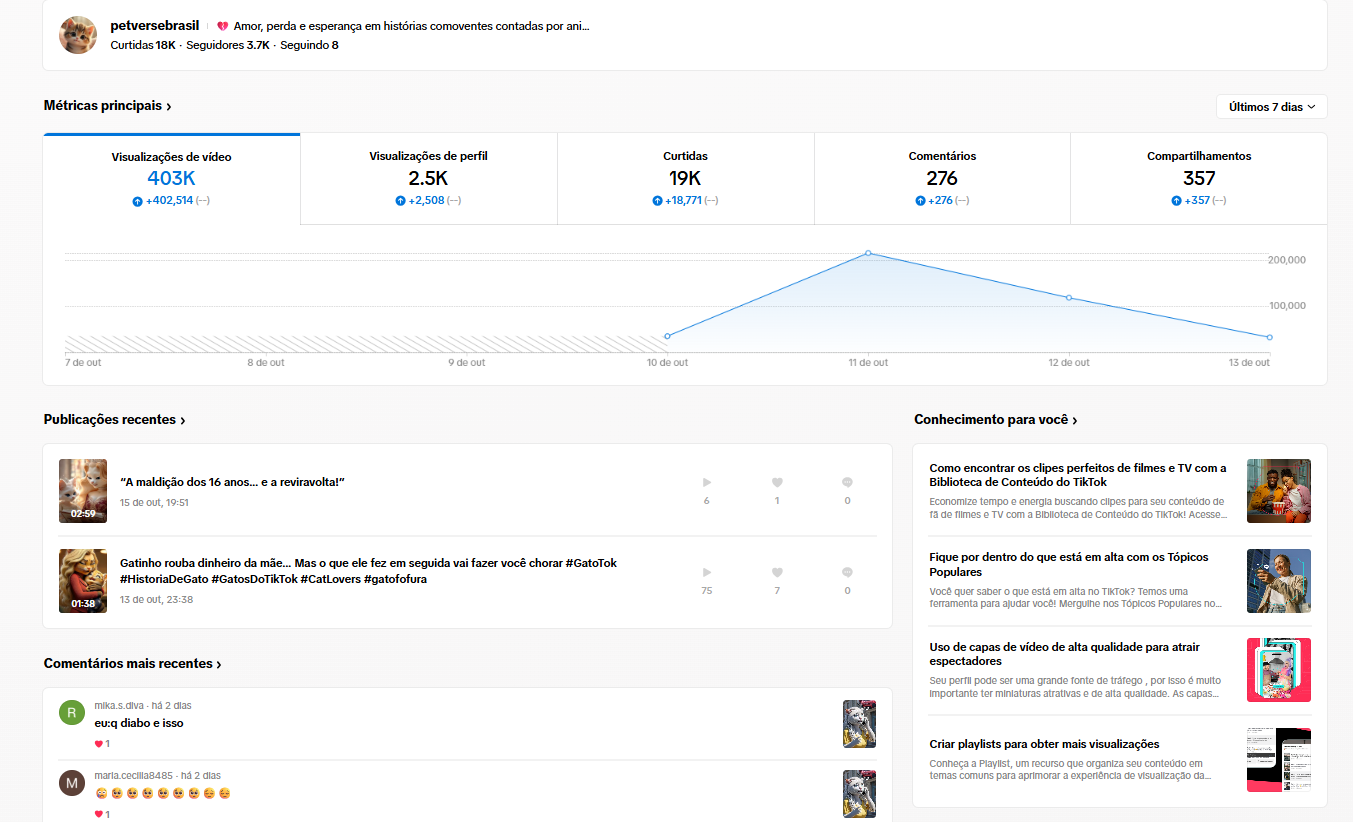This screenshot has width=1353, height=822.
Task: Open the 'A maldição dos 16 anos' video thumbnail
Action: coord(83,491)
